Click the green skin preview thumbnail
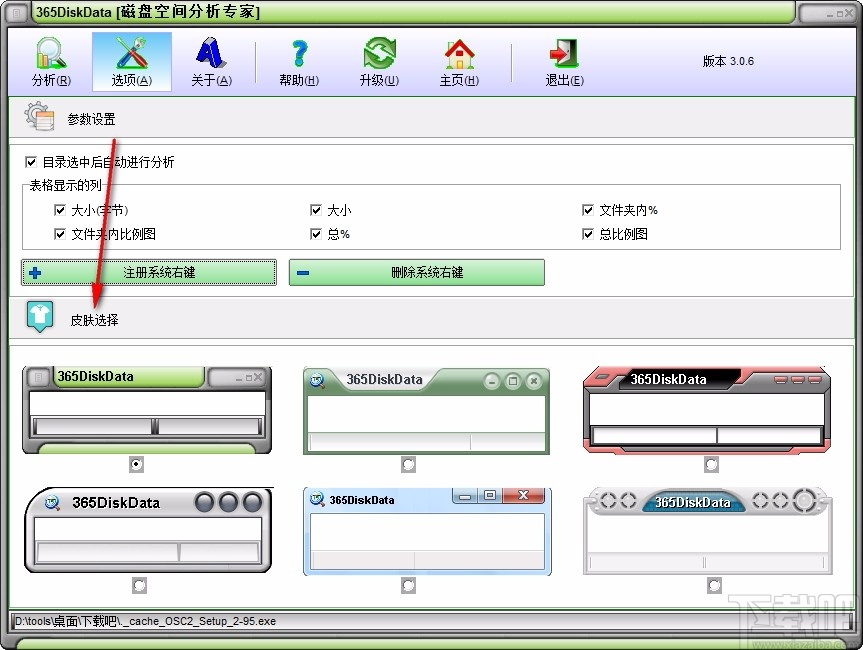The height and width of the screenshot is (650, 863). click(x=147, y=410)
